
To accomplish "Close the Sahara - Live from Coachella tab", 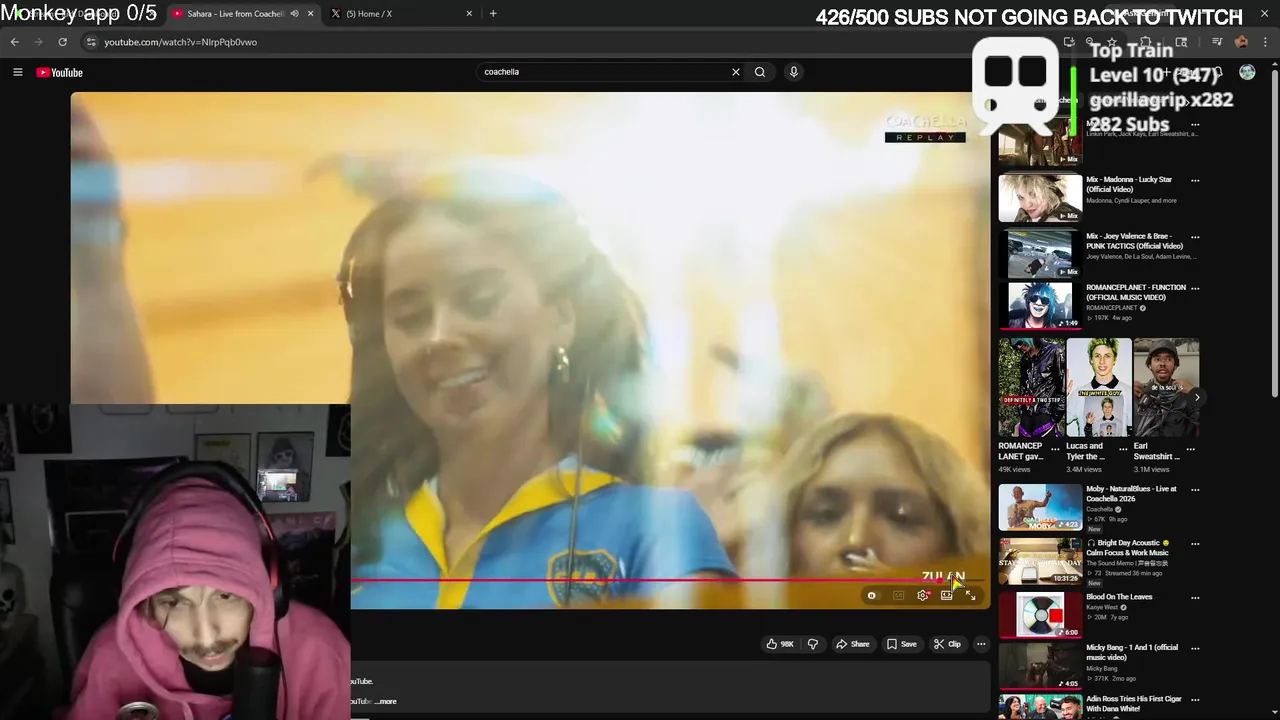I will tap(310, 14).
